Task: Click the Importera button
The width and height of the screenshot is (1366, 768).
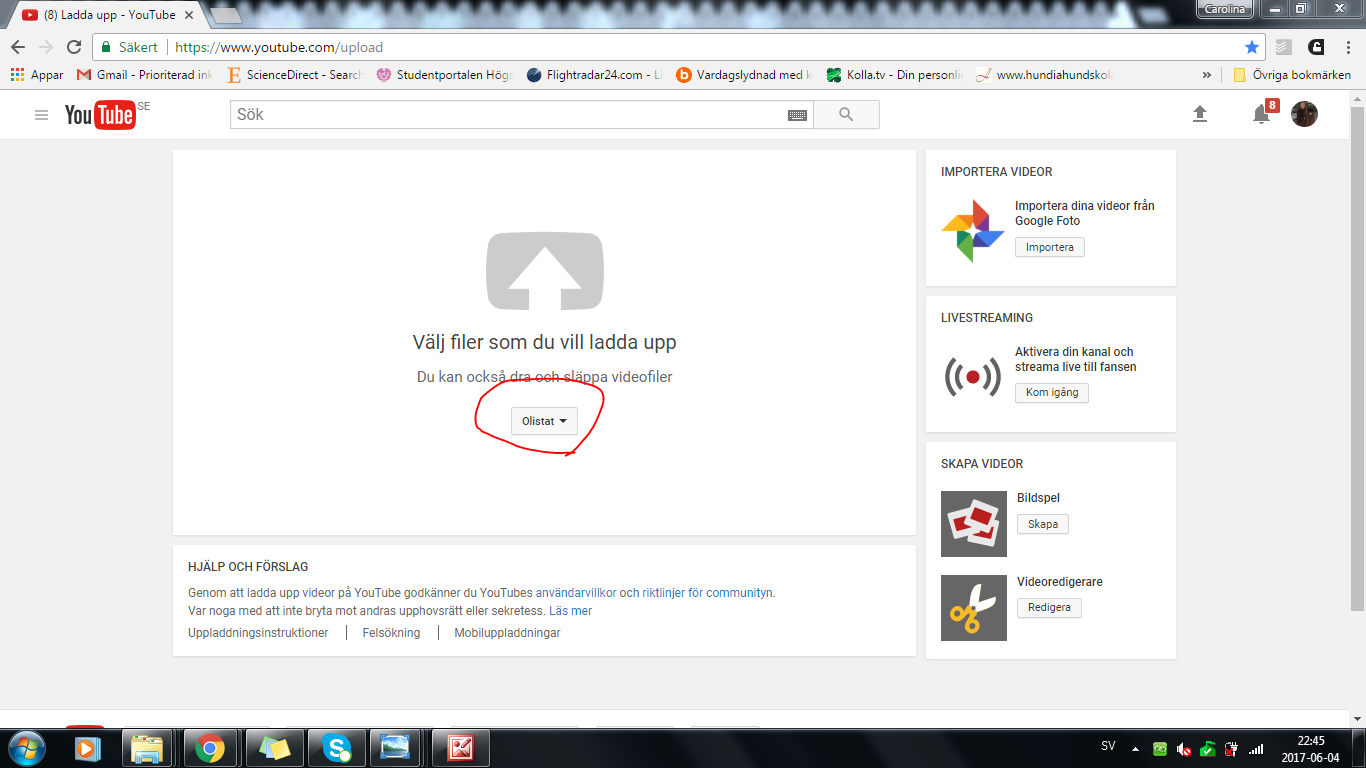Action: click(x=1050, y=247)
